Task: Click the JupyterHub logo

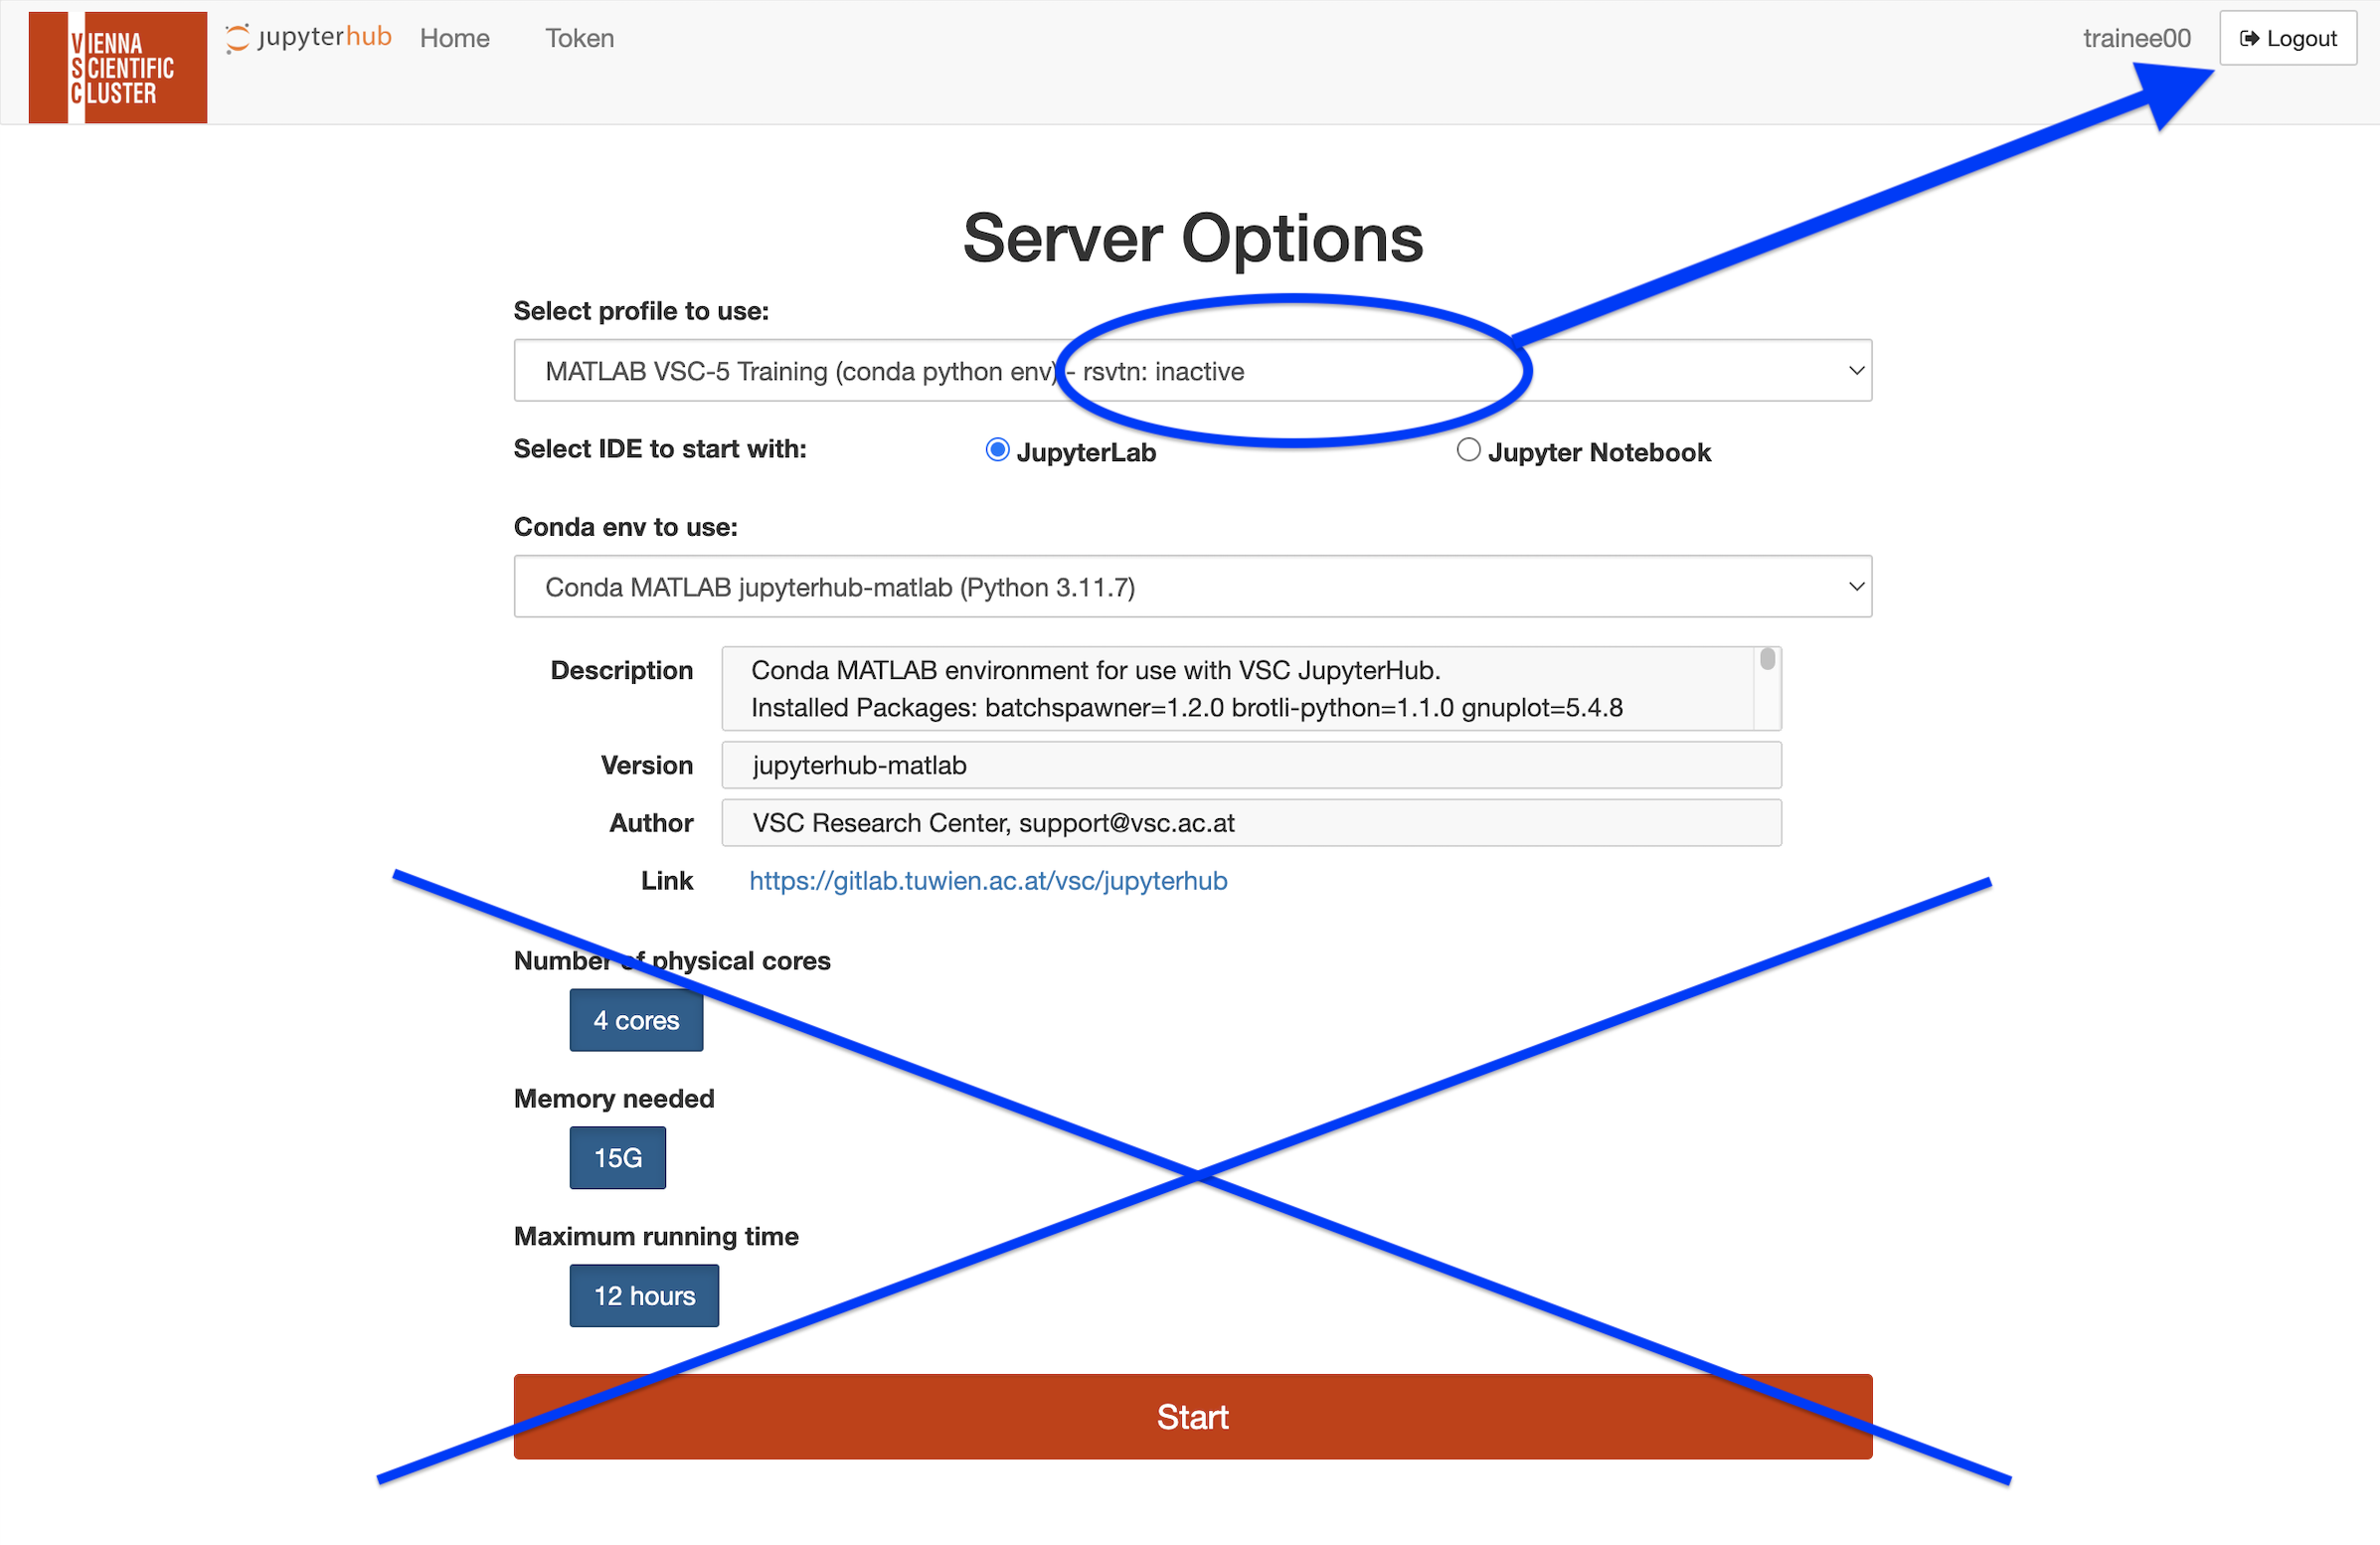Action: pyautogui.click(x=308, y=38)
